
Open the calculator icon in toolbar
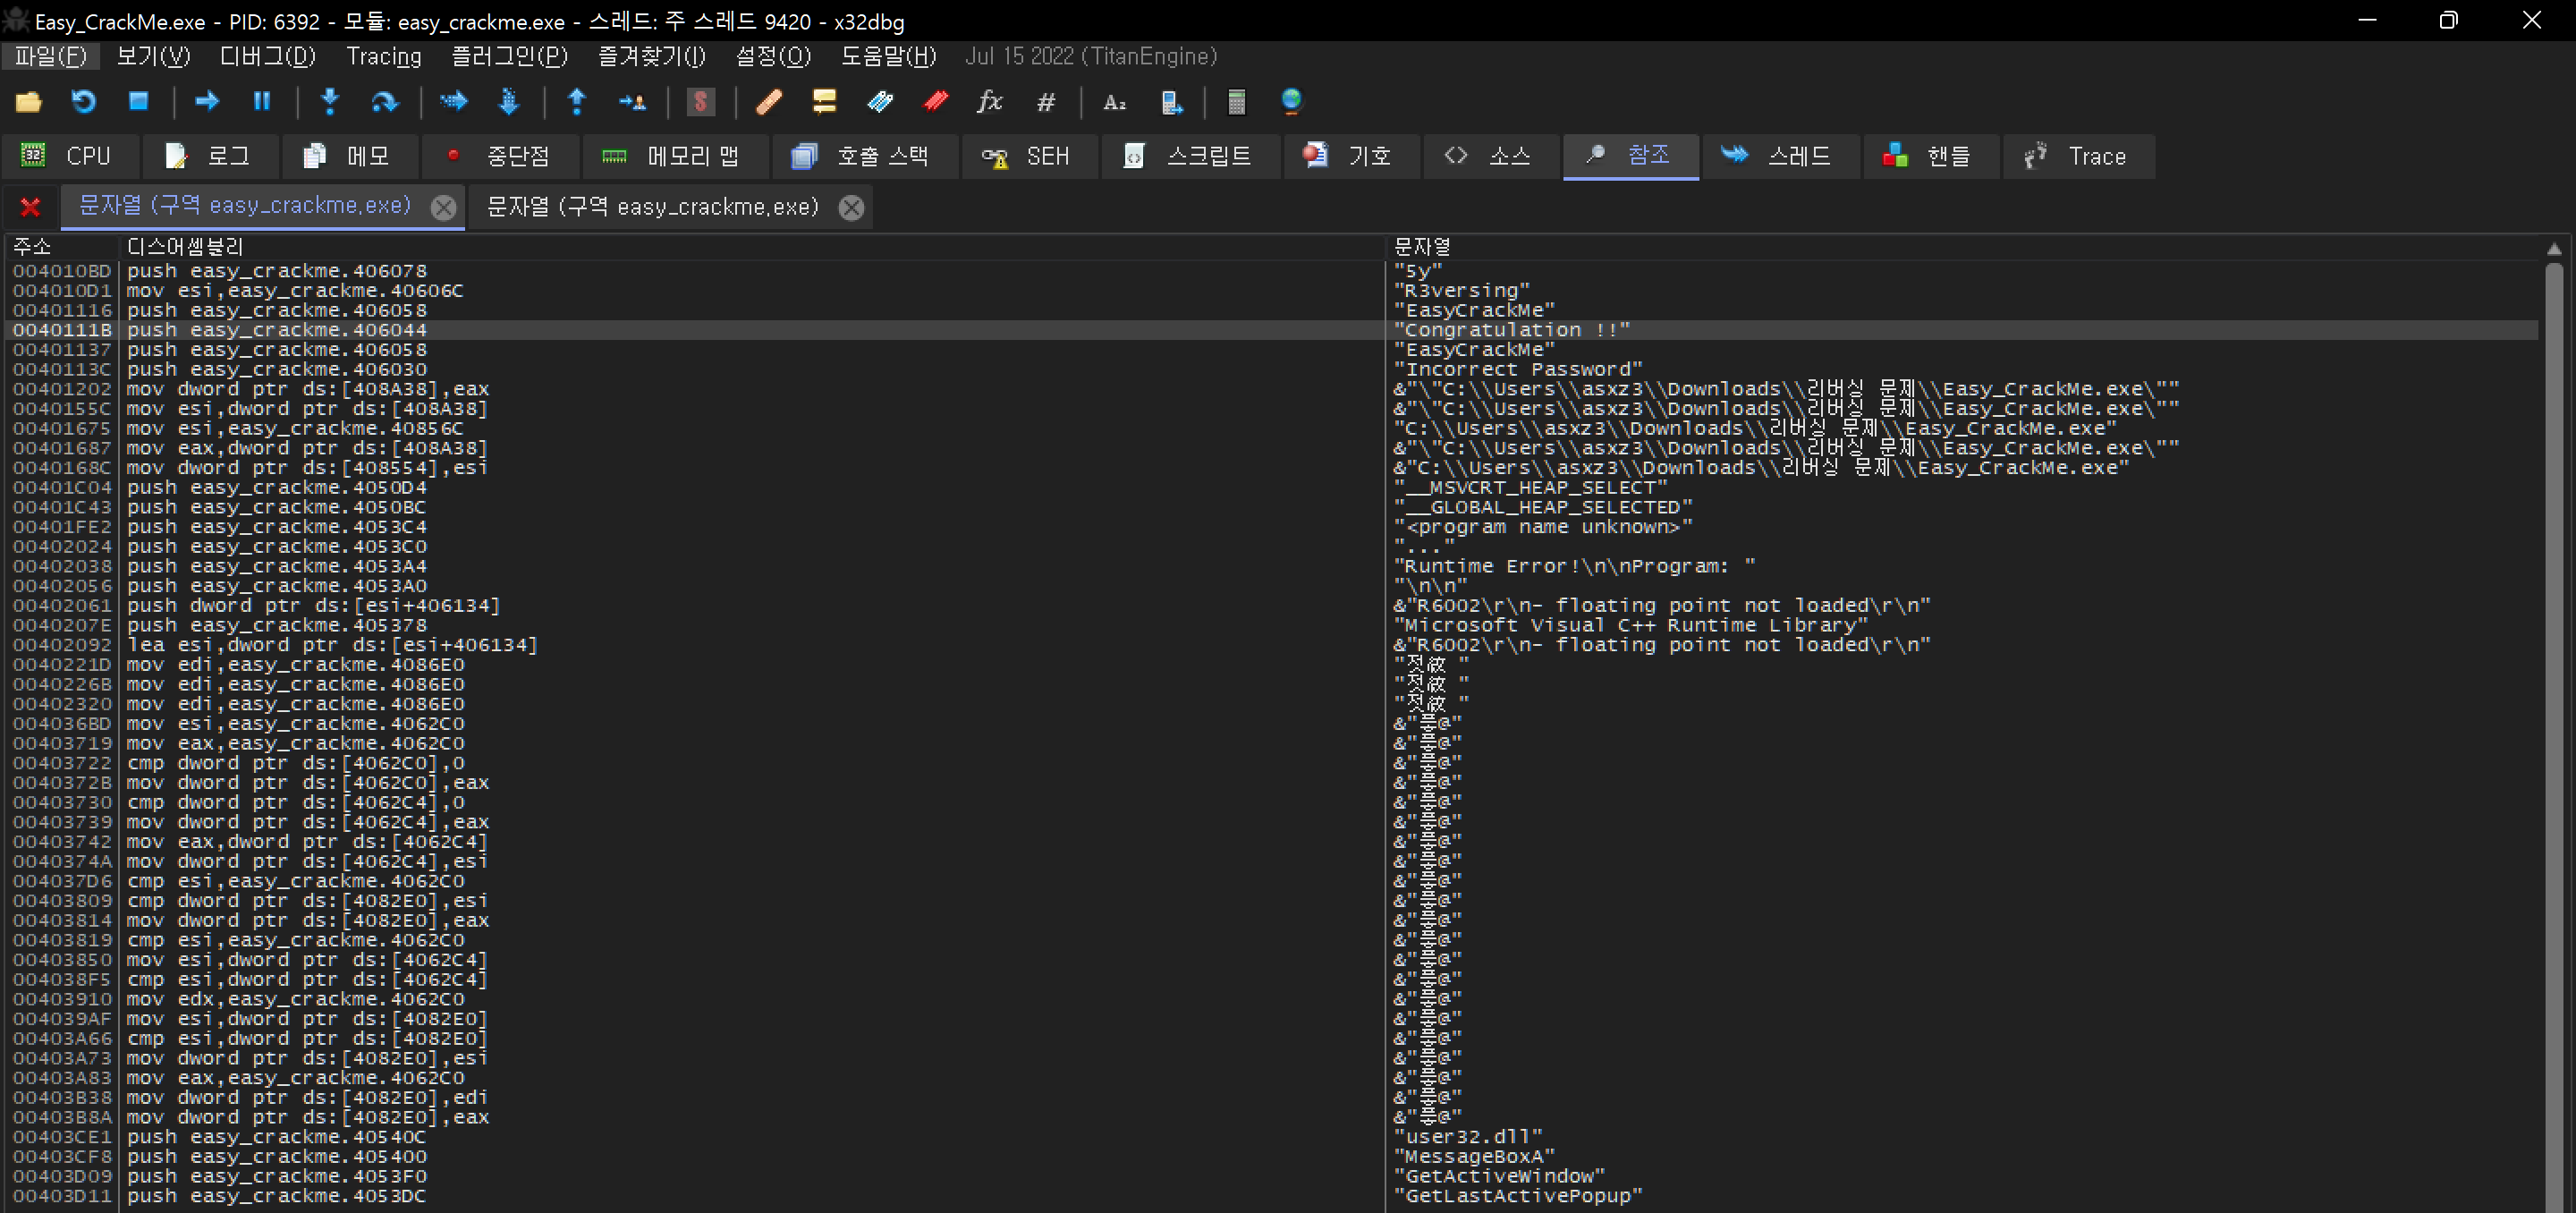click(x=1236, y=102)
